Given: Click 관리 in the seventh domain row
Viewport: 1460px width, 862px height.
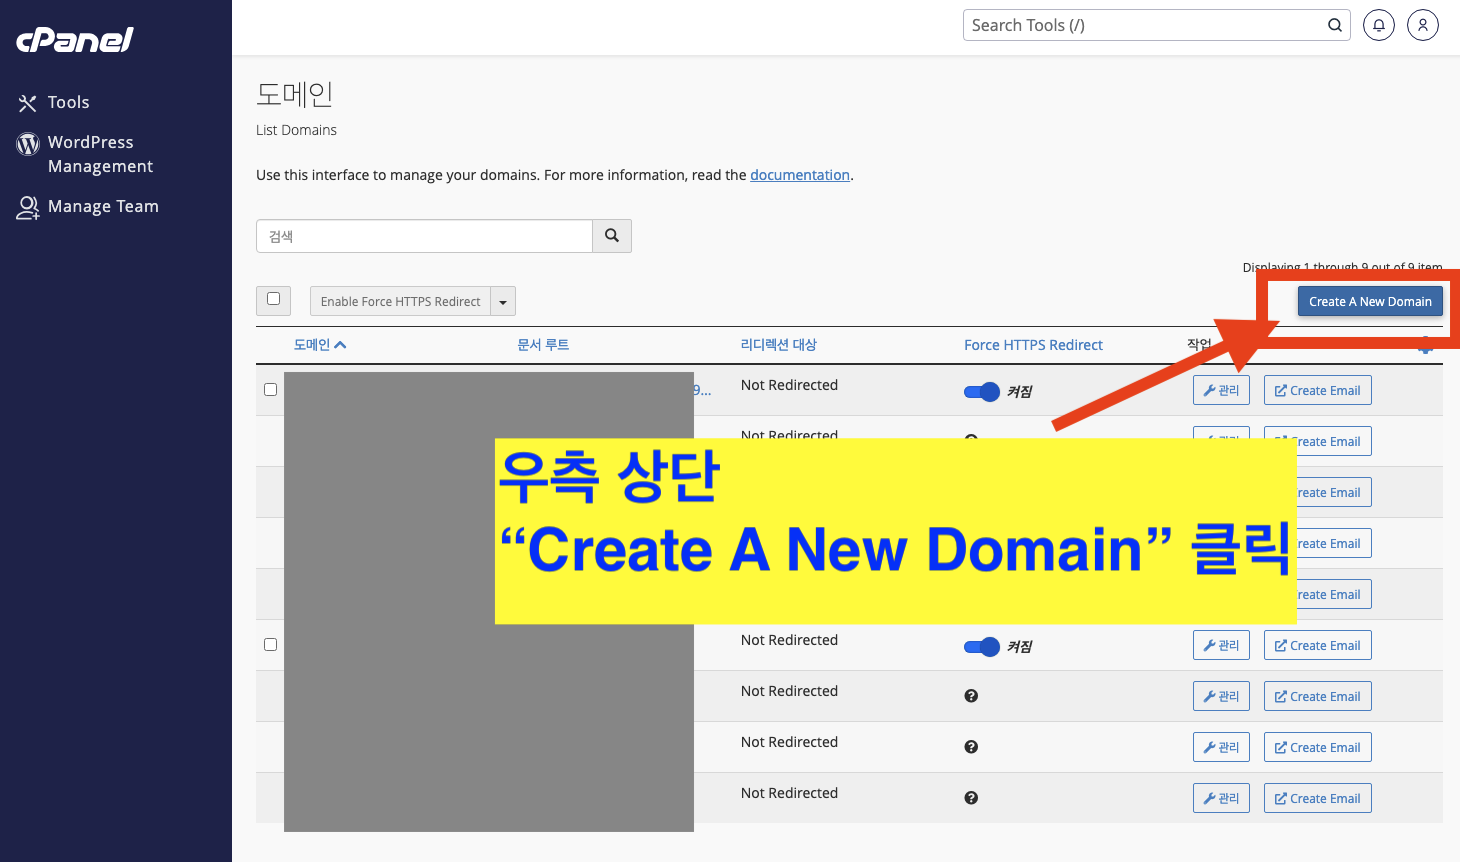Looking at the screenshot, I should pyautogui.click(x=1221, y=696).
